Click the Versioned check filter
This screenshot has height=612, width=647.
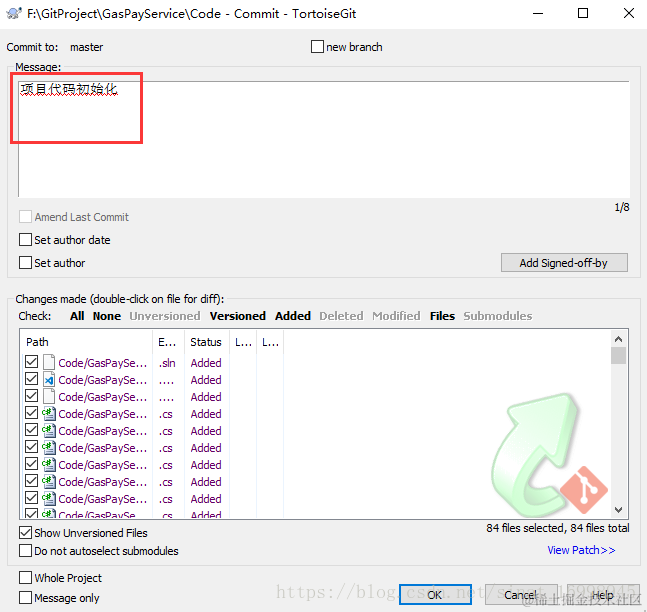[x=238, y=316]
